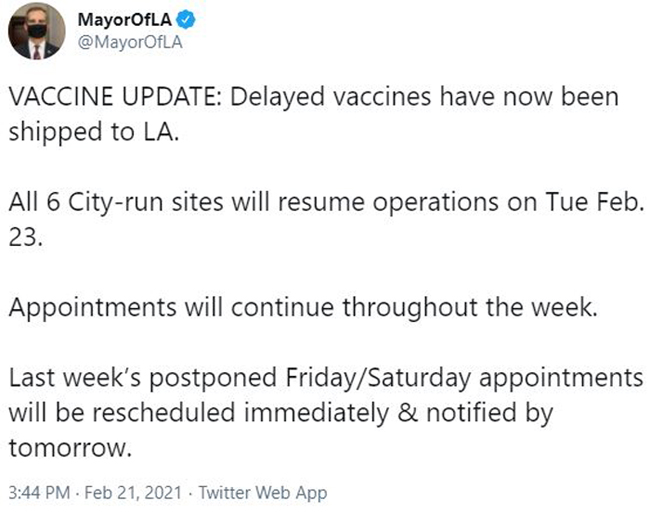Screen dimensions: 650x514
Task: Click 'Tue Feb.' in the tweet
Action: coord(594,202)
